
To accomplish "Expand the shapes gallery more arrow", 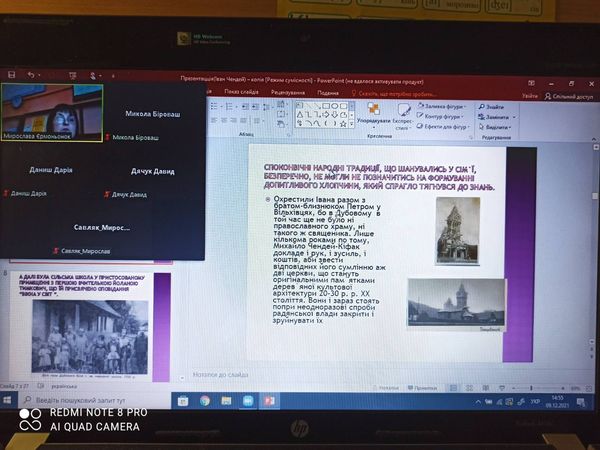I will click(352, 124).
